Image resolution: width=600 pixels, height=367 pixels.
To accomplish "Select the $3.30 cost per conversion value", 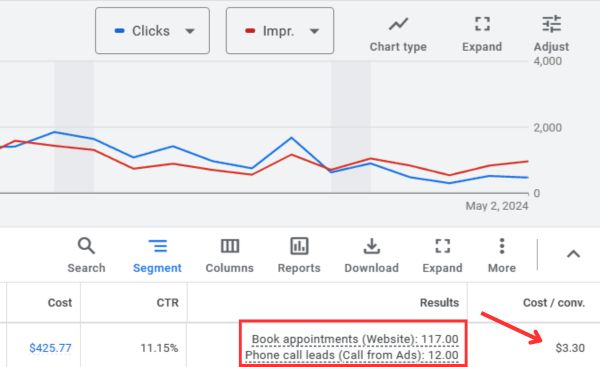I will (x=570, y=348).
